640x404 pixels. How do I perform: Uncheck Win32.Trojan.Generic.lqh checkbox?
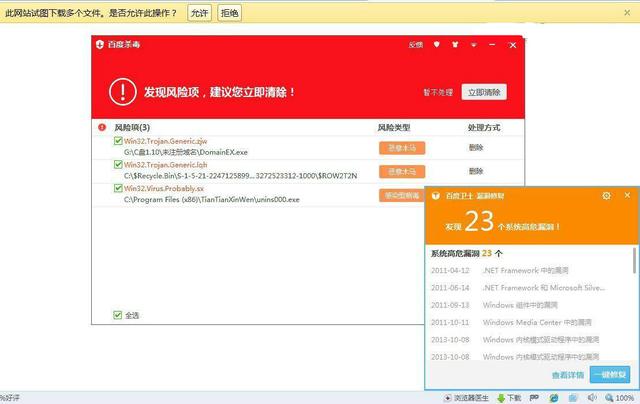118,164
